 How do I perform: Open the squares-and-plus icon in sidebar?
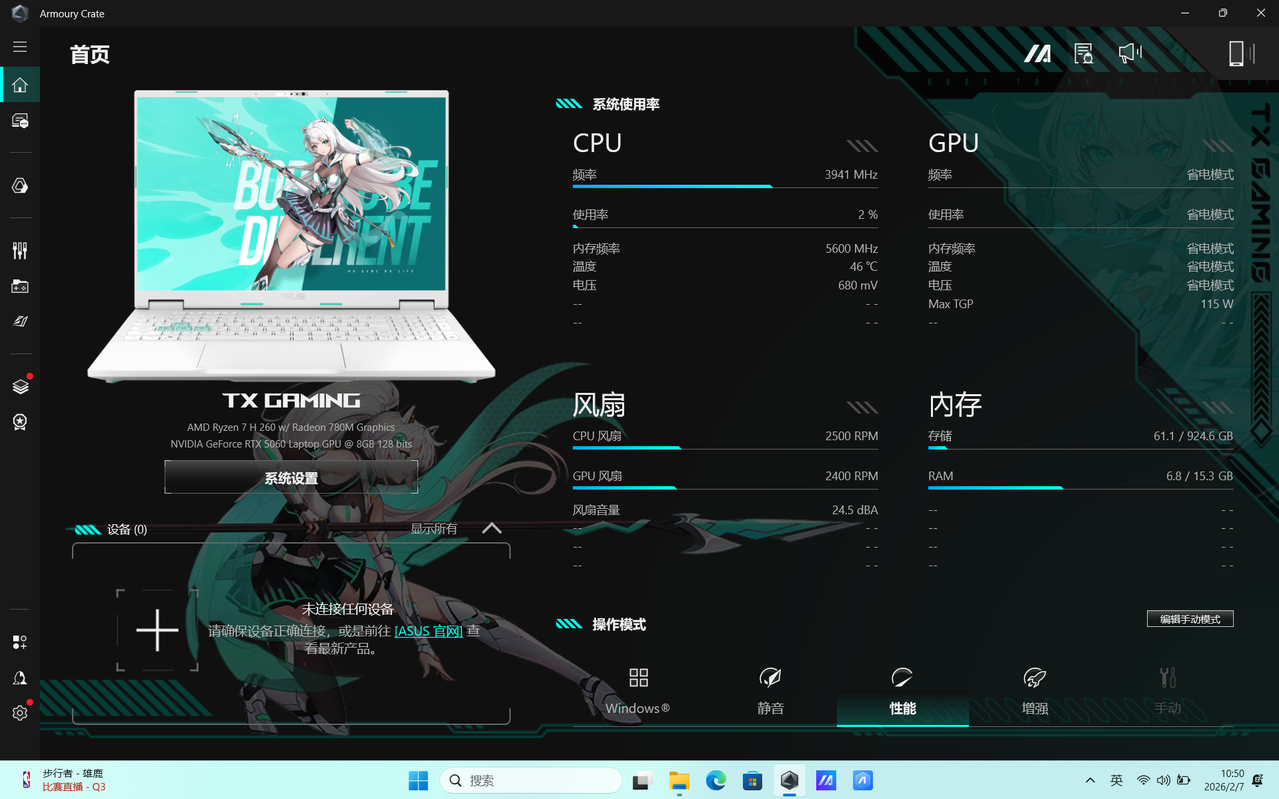tap(20, 642)
